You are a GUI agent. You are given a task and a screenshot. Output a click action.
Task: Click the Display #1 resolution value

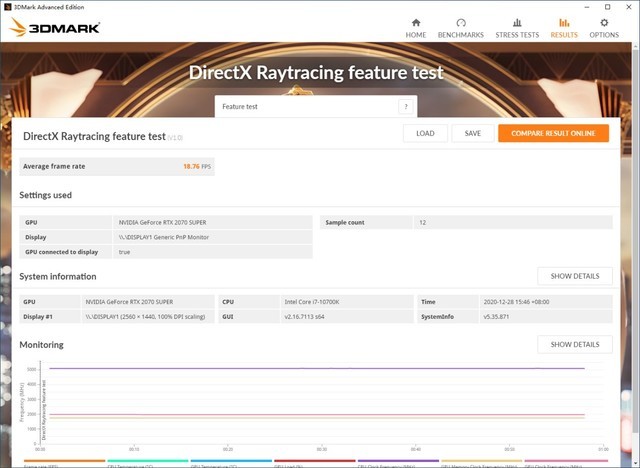pos(145,317)
